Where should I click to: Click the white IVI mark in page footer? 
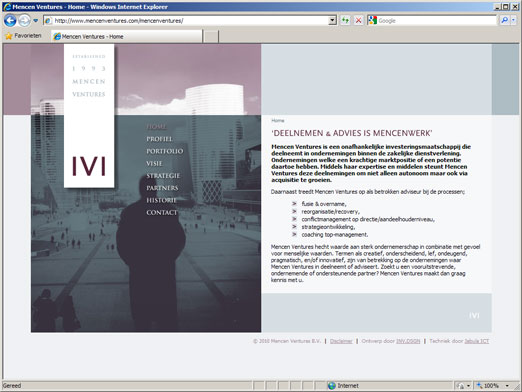coord(474,315)
